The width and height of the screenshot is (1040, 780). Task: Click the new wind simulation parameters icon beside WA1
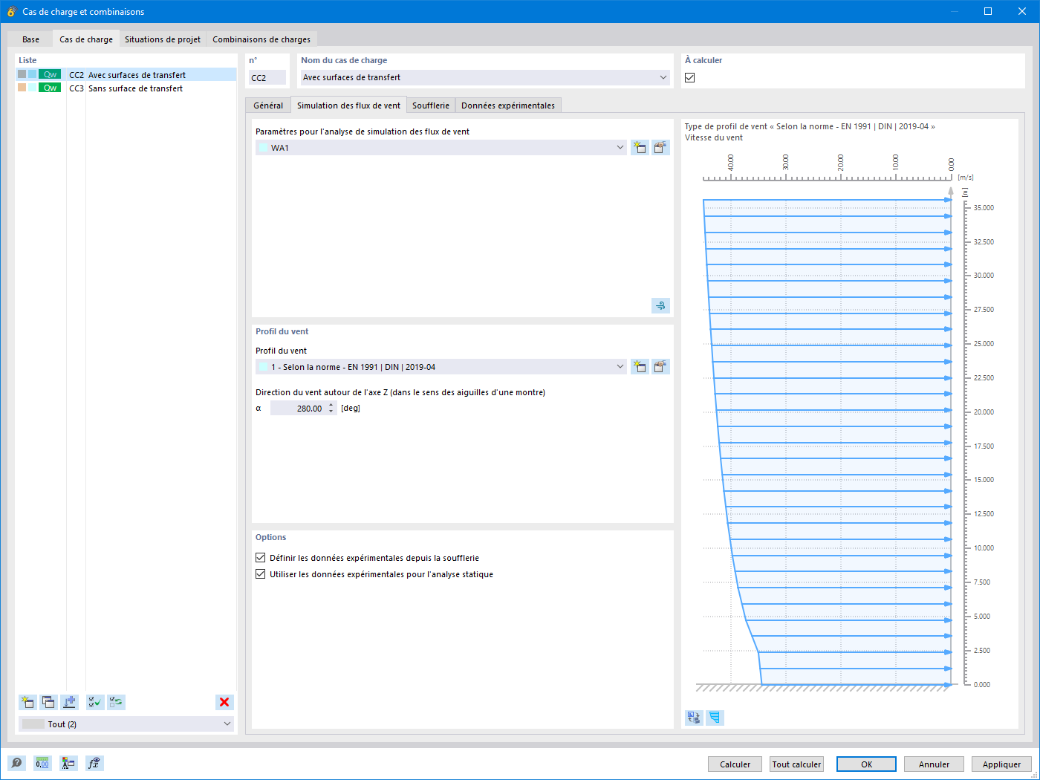(639, 148)
